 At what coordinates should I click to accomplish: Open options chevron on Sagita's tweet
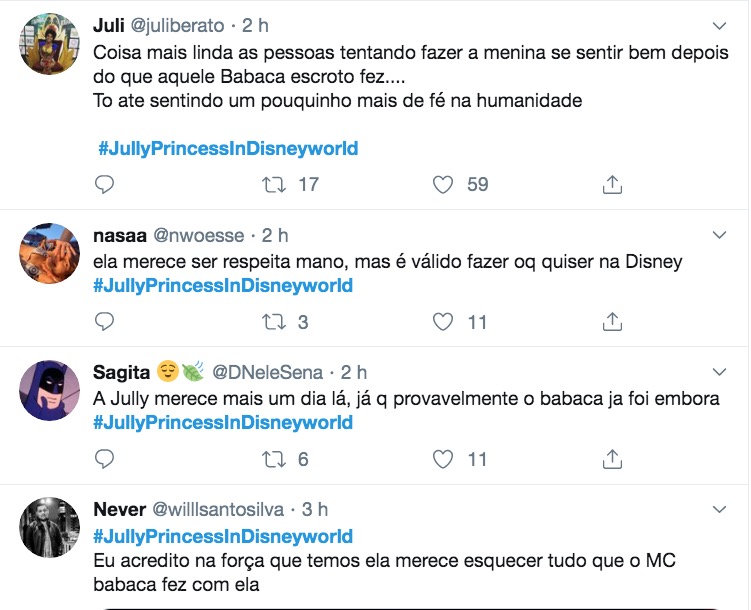pyautogui.click(x=719, y=373)
